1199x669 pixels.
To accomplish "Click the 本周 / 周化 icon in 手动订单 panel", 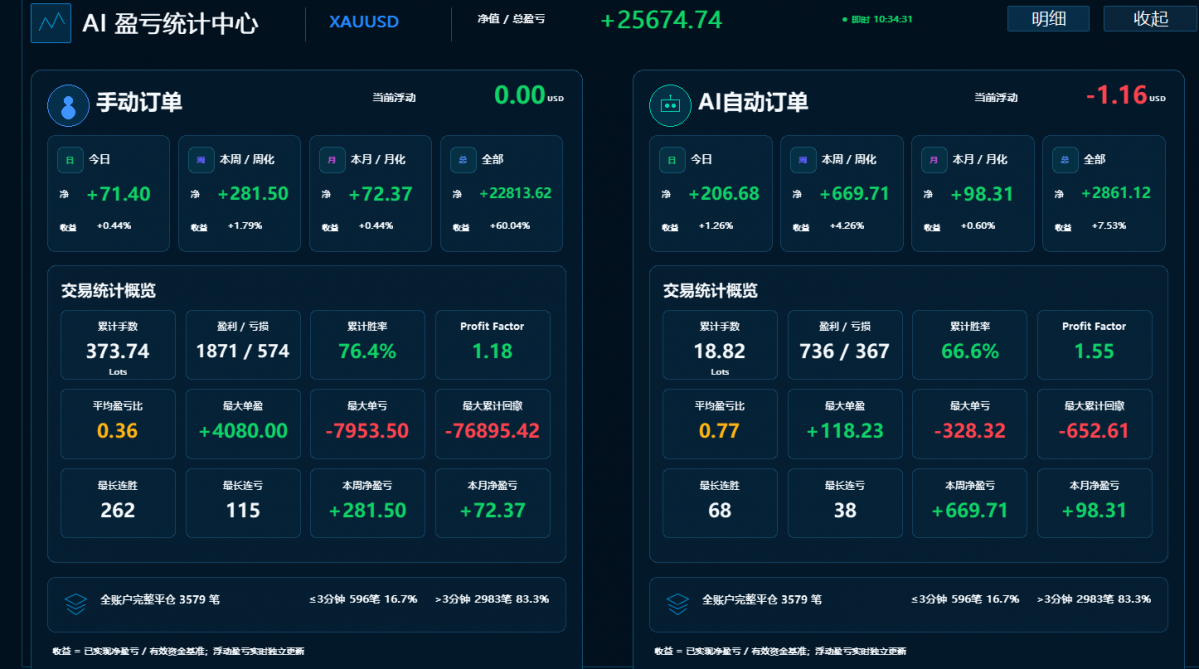I will point(200,160).
